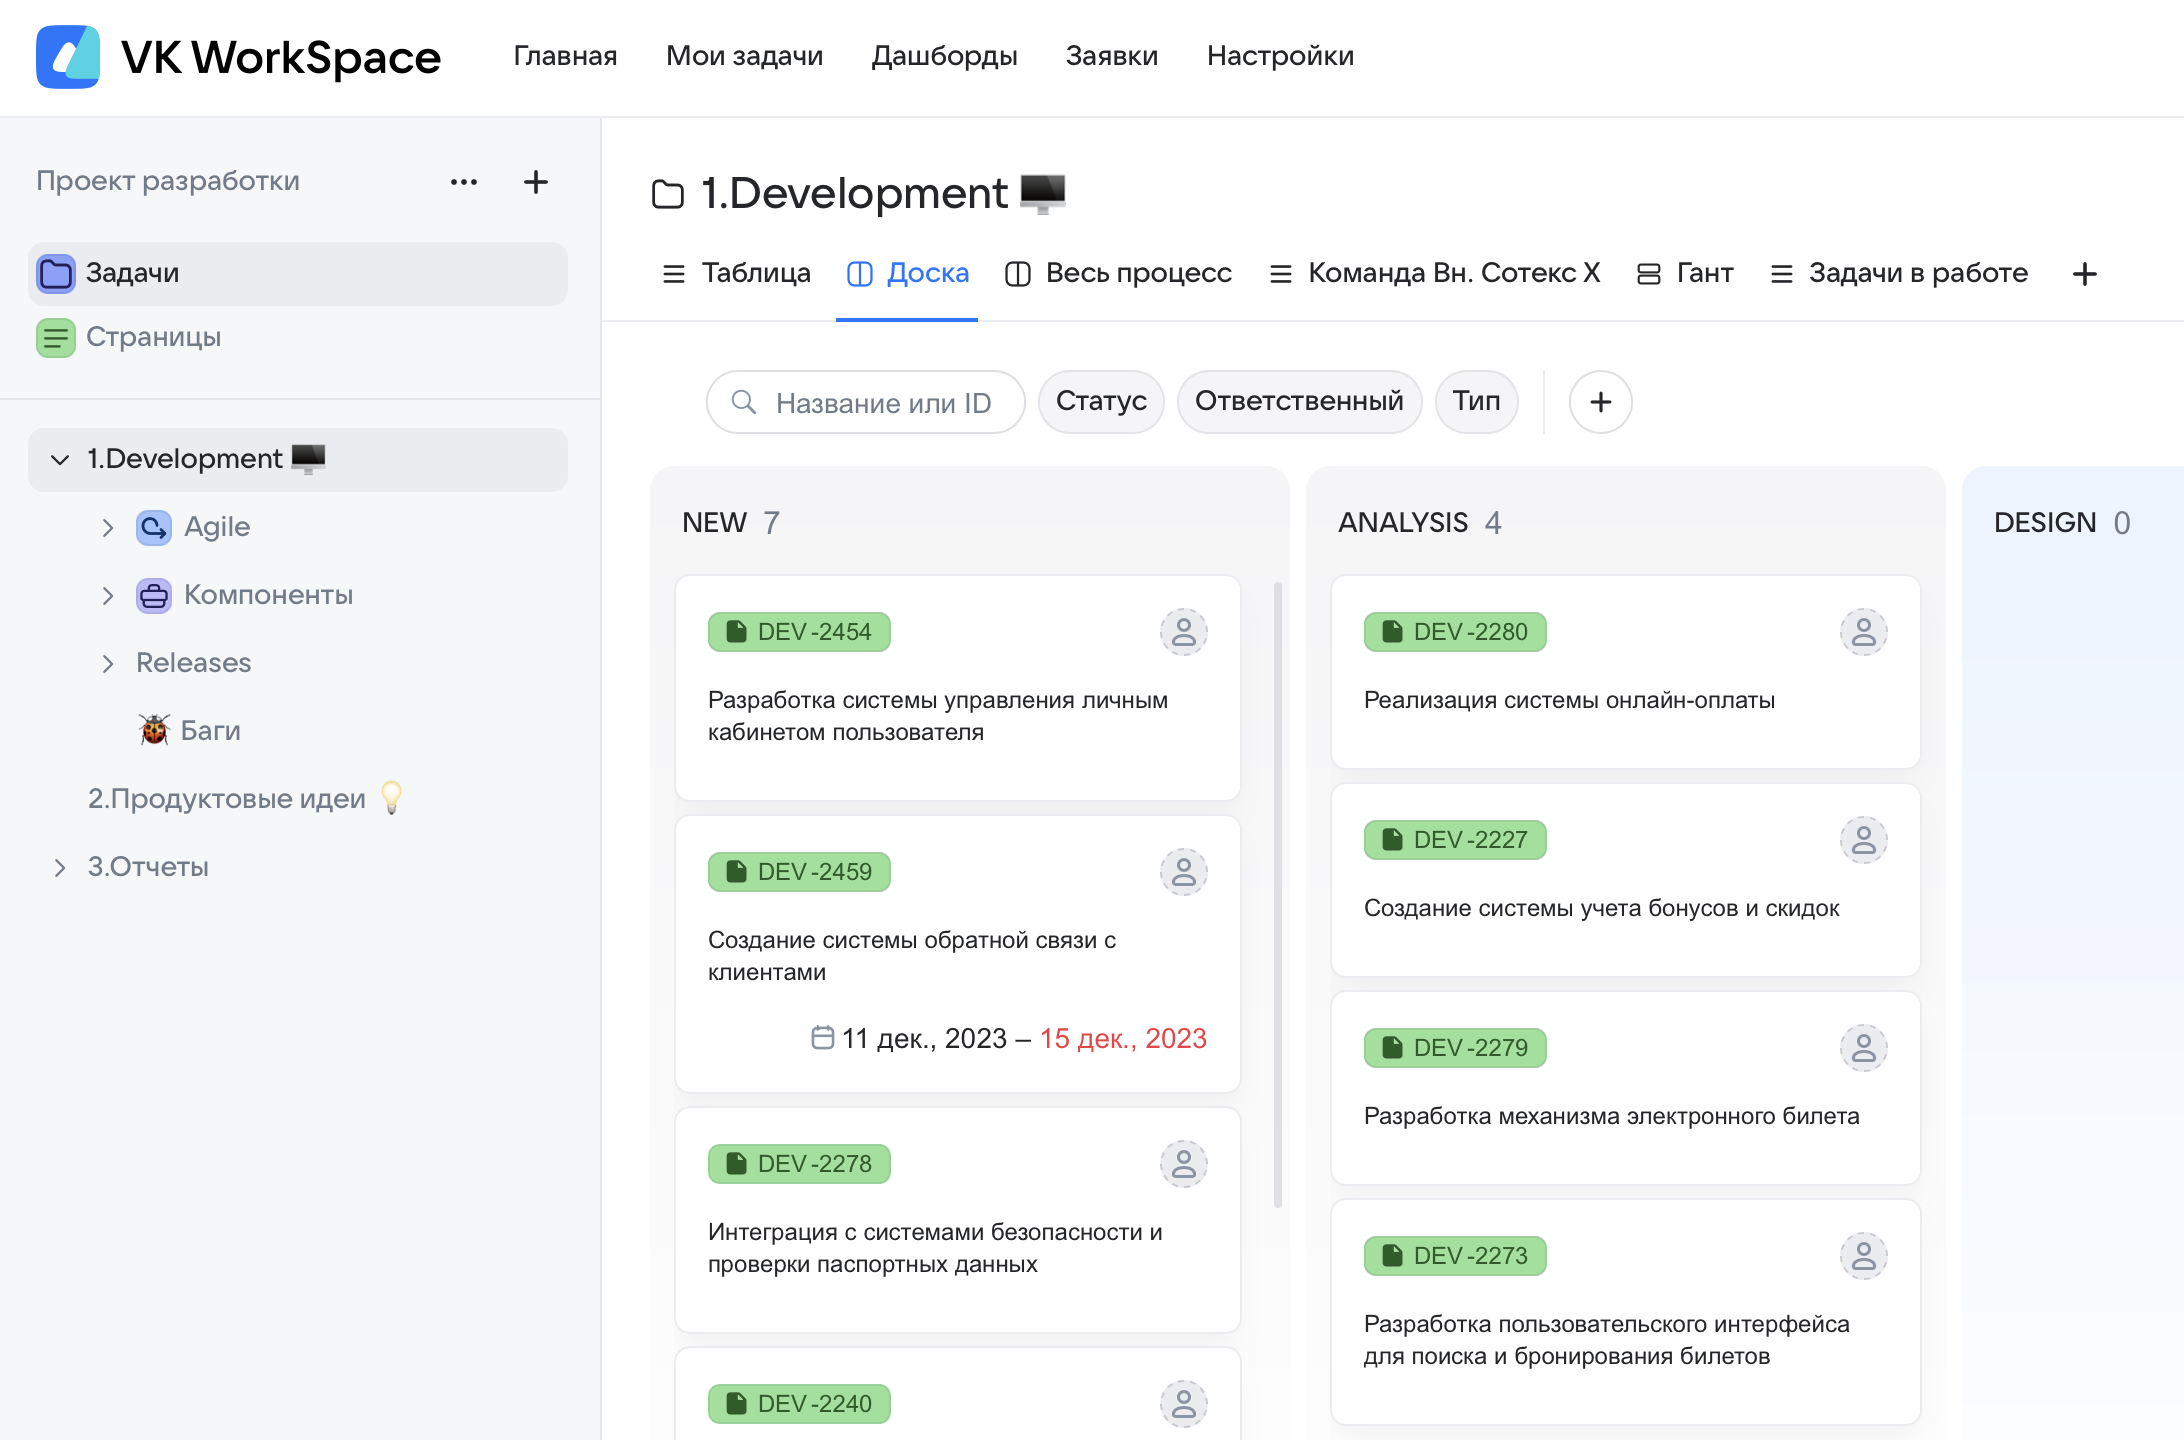
Task: Open project options three-dots menu
Action: [464, 182]
